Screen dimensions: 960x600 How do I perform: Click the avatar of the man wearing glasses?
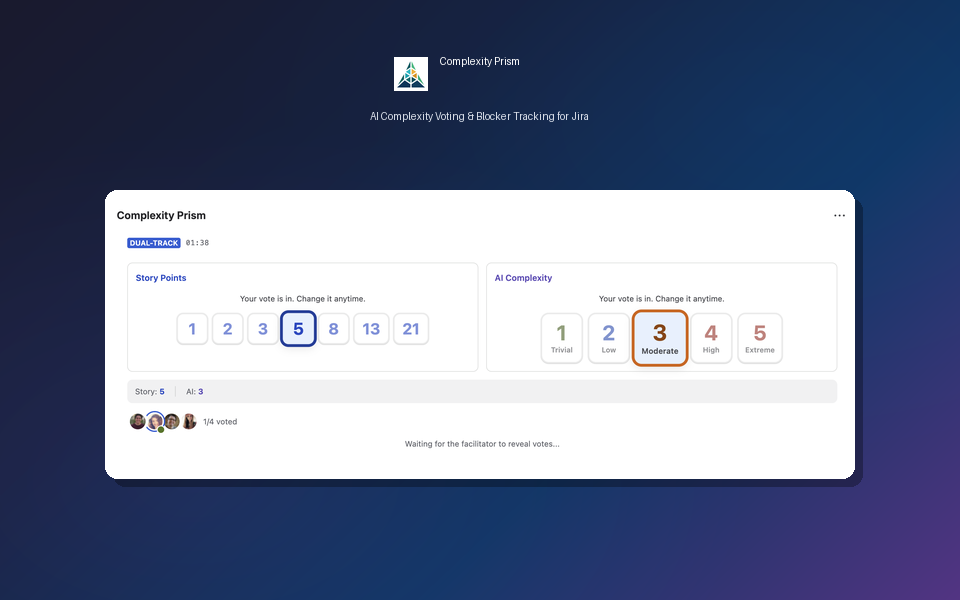(172, 421)
